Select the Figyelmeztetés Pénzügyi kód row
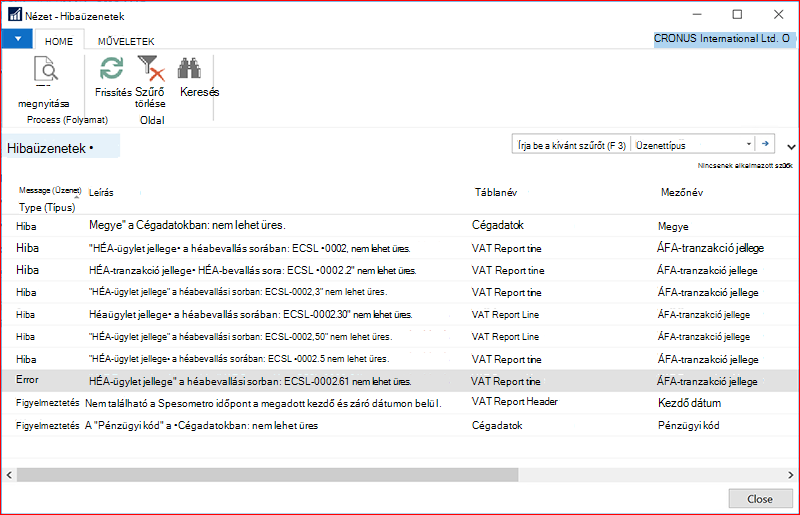The image size is (800, 515). pyautogui.click(x=401, y=425)
